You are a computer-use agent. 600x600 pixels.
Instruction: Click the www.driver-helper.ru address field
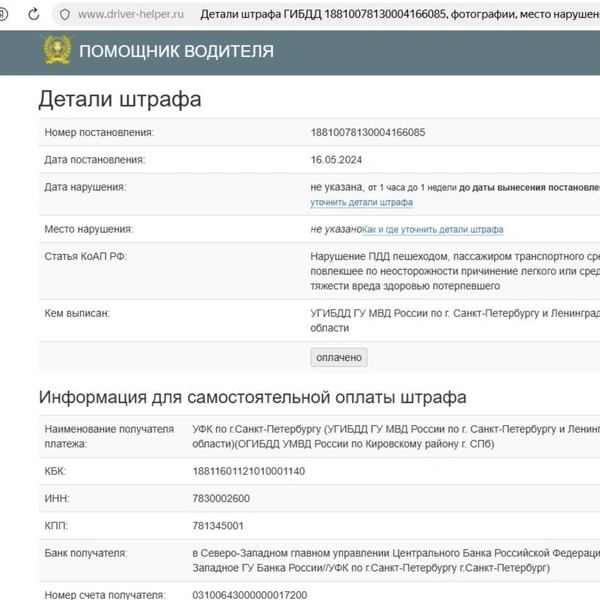point(131,14)
